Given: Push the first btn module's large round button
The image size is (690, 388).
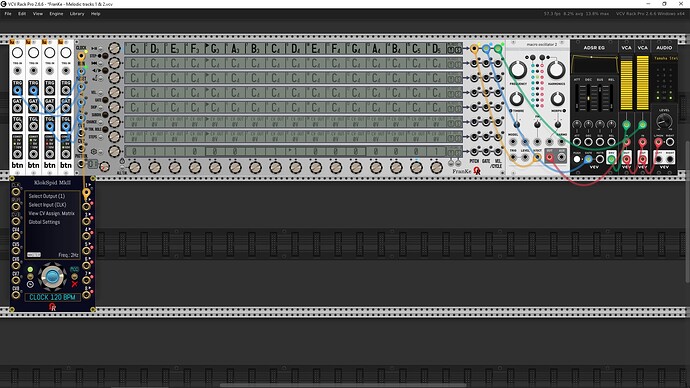Looking at the screenshot, I should coord(17,53).
